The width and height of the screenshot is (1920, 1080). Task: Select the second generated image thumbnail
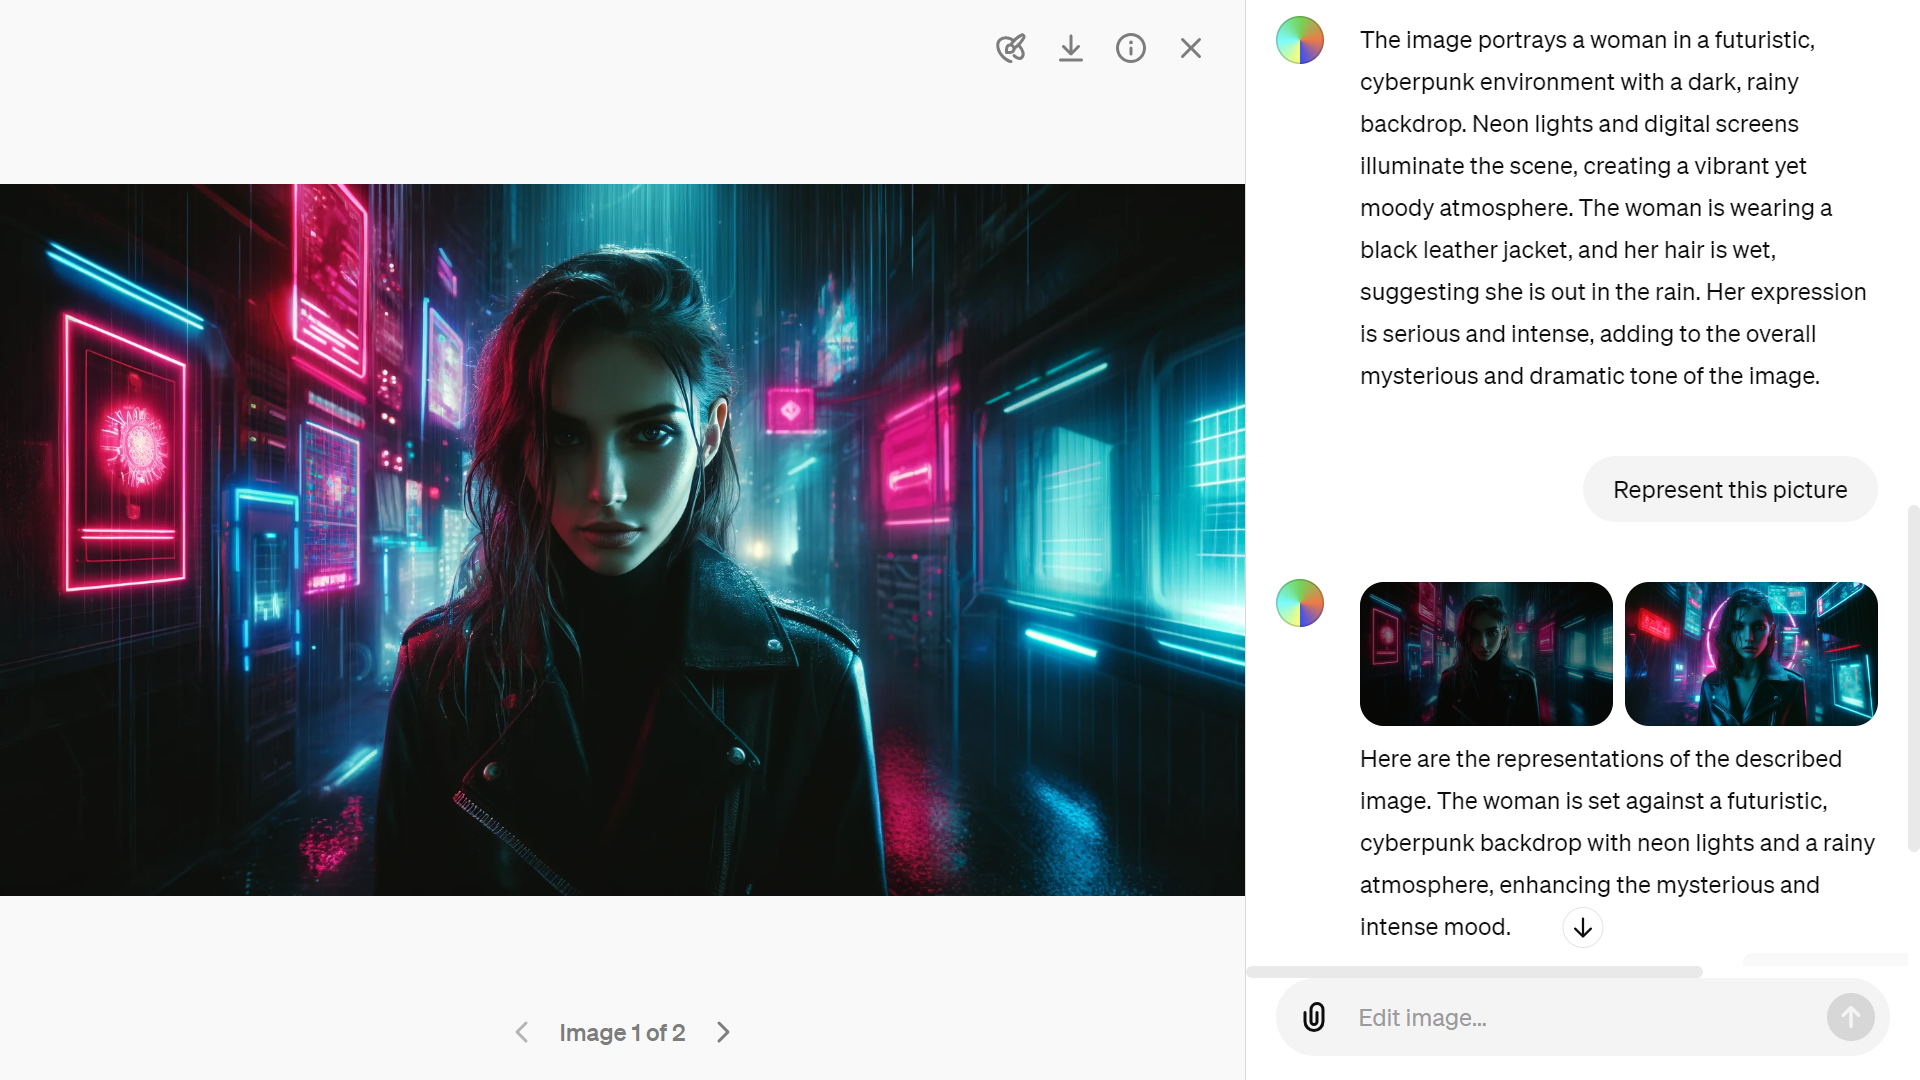tap(1751, 654)
